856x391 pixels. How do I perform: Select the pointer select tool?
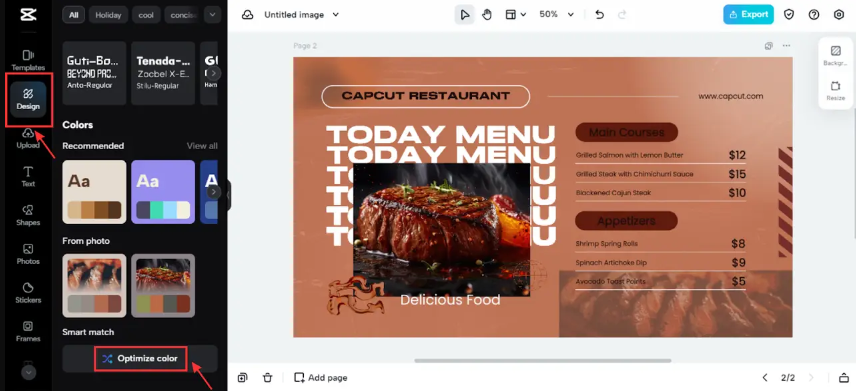[x=465, y=15]
